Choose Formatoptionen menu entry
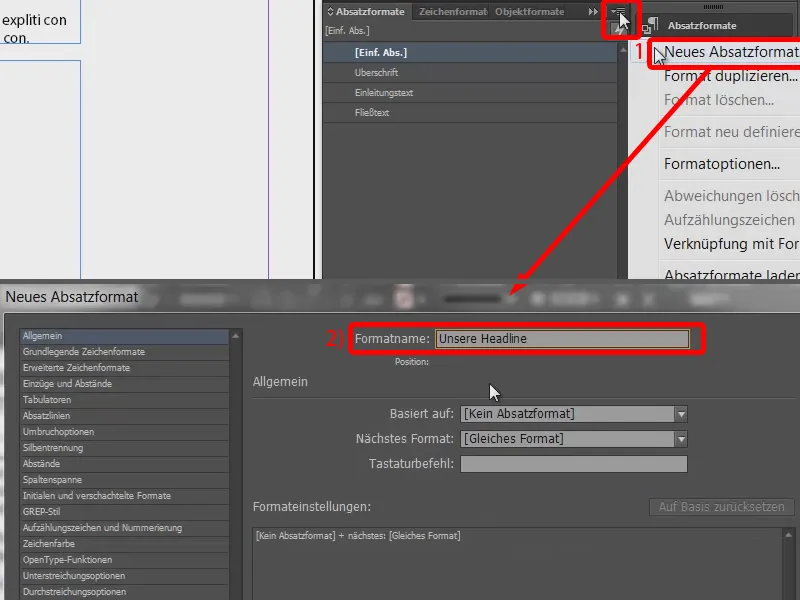The height and width of the screenshot is (600, 800). click(x=721, y=164)
